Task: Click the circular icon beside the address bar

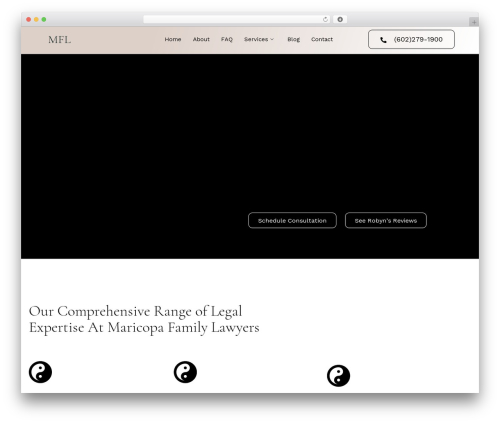Action: pos(340,19)
